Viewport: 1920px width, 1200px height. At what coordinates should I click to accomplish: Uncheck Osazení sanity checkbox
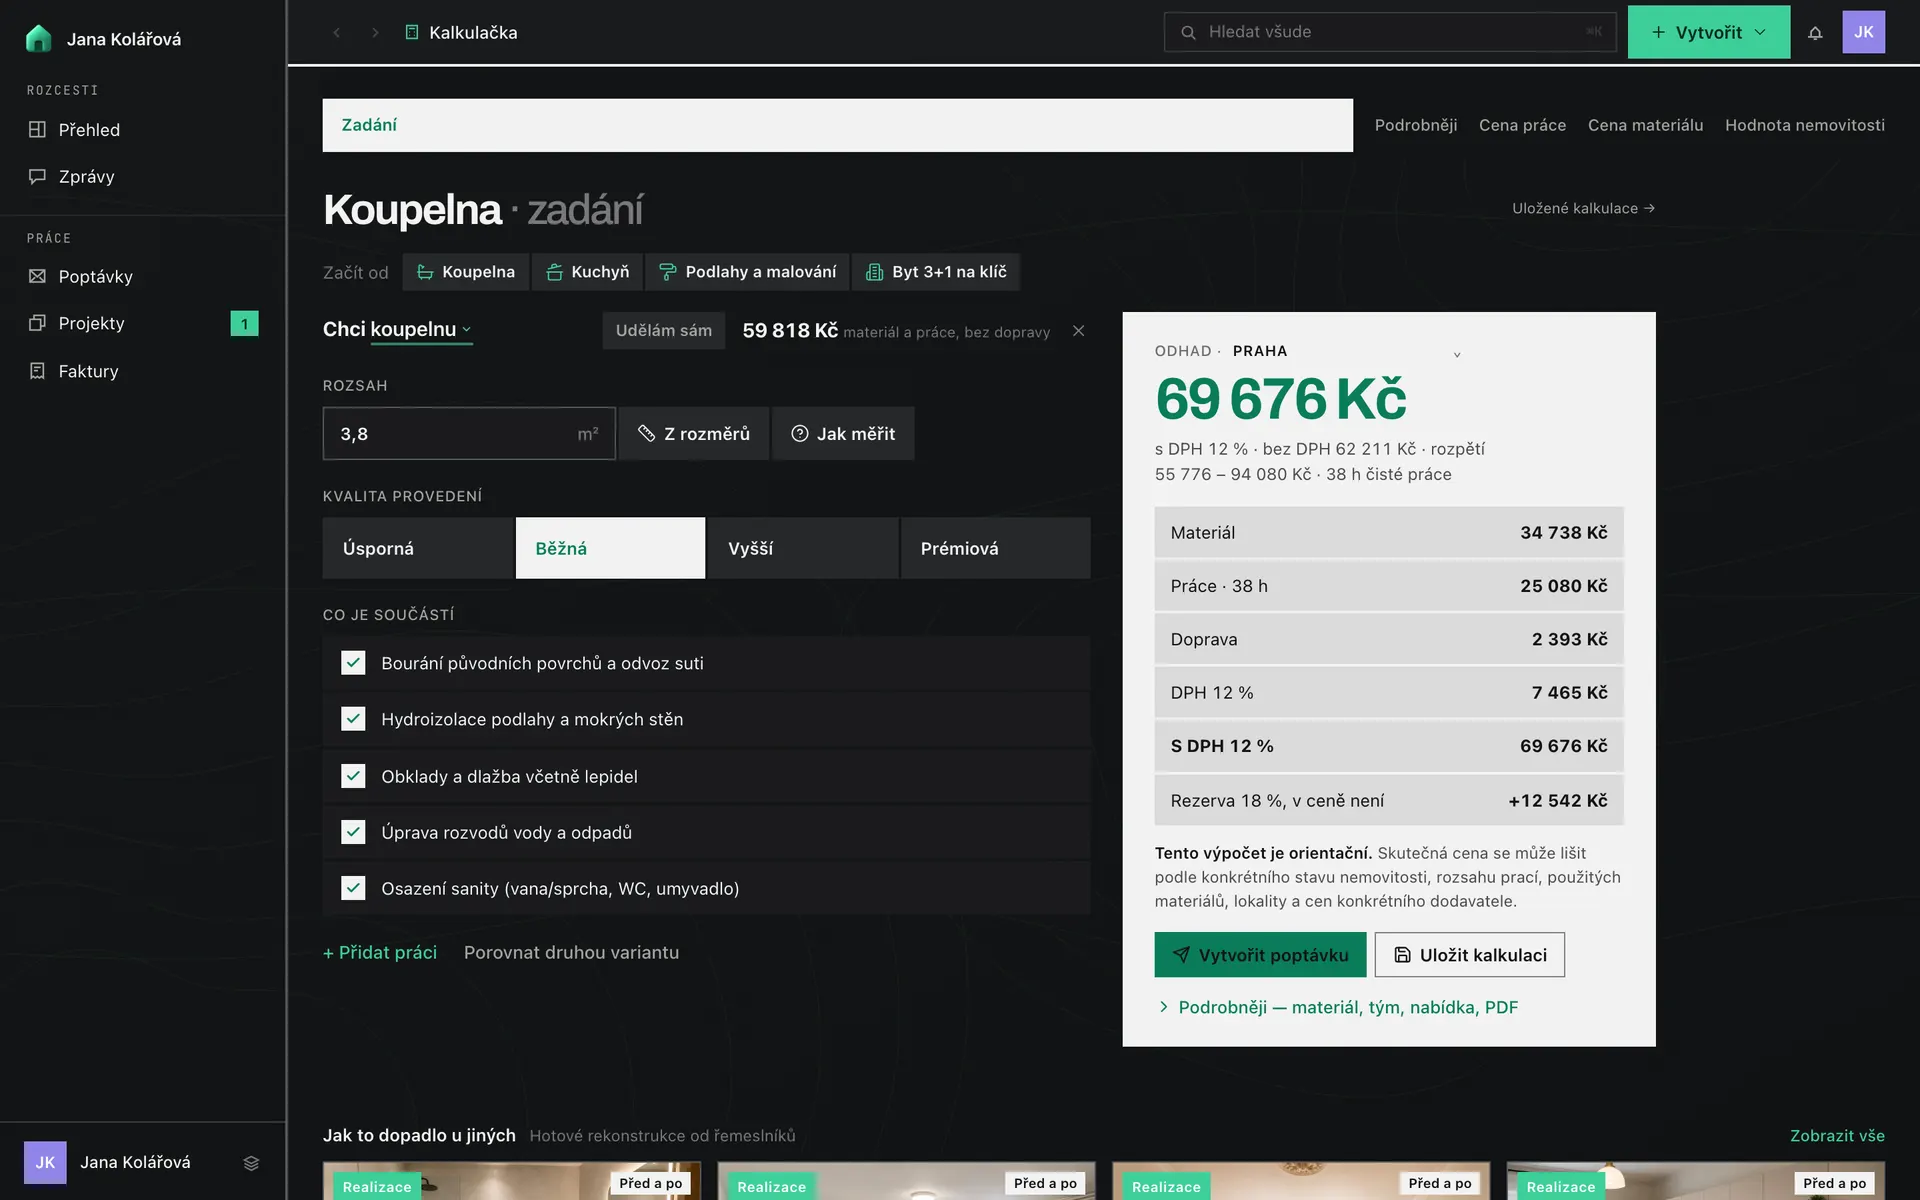tap(353, 888)
